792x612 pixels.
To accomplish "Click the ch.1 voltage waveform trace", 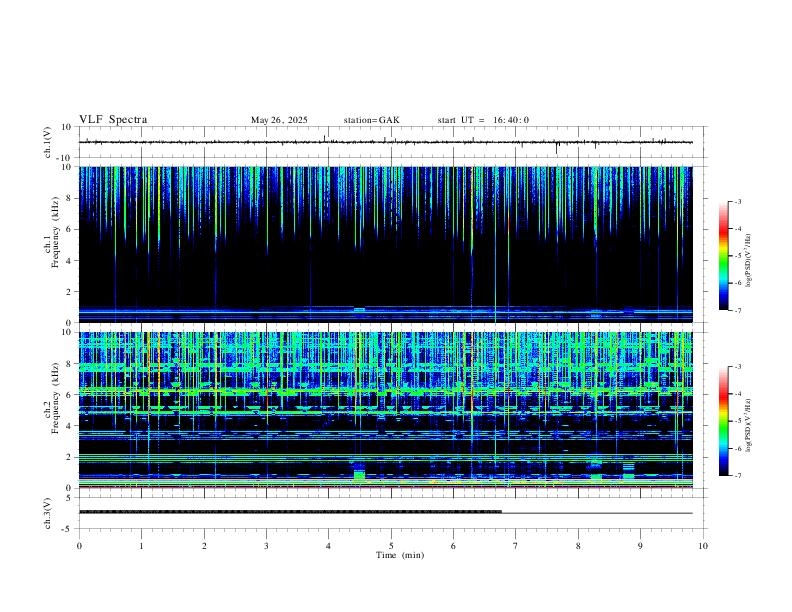I will [386, 142].
